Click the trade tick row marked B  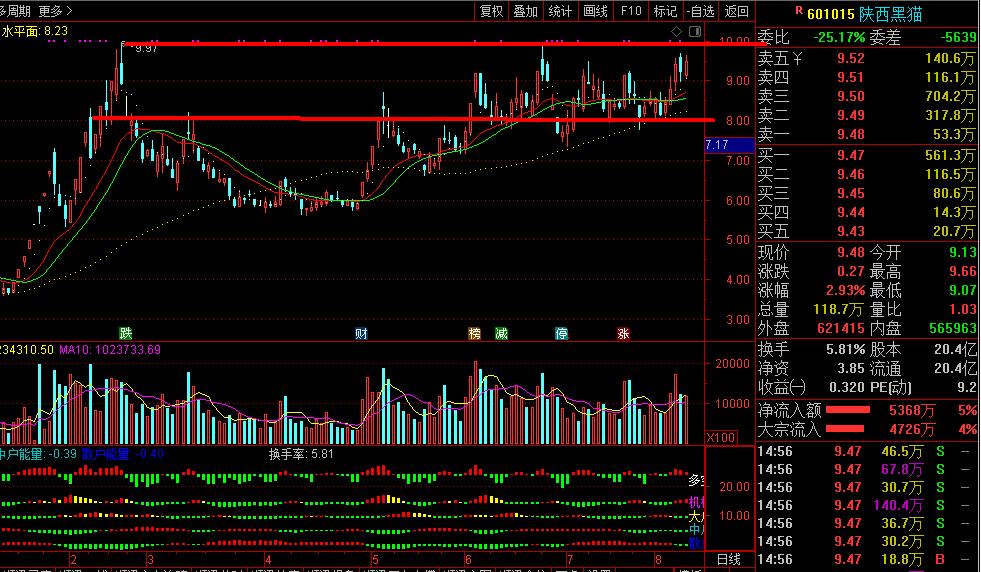tap(868, 559)
